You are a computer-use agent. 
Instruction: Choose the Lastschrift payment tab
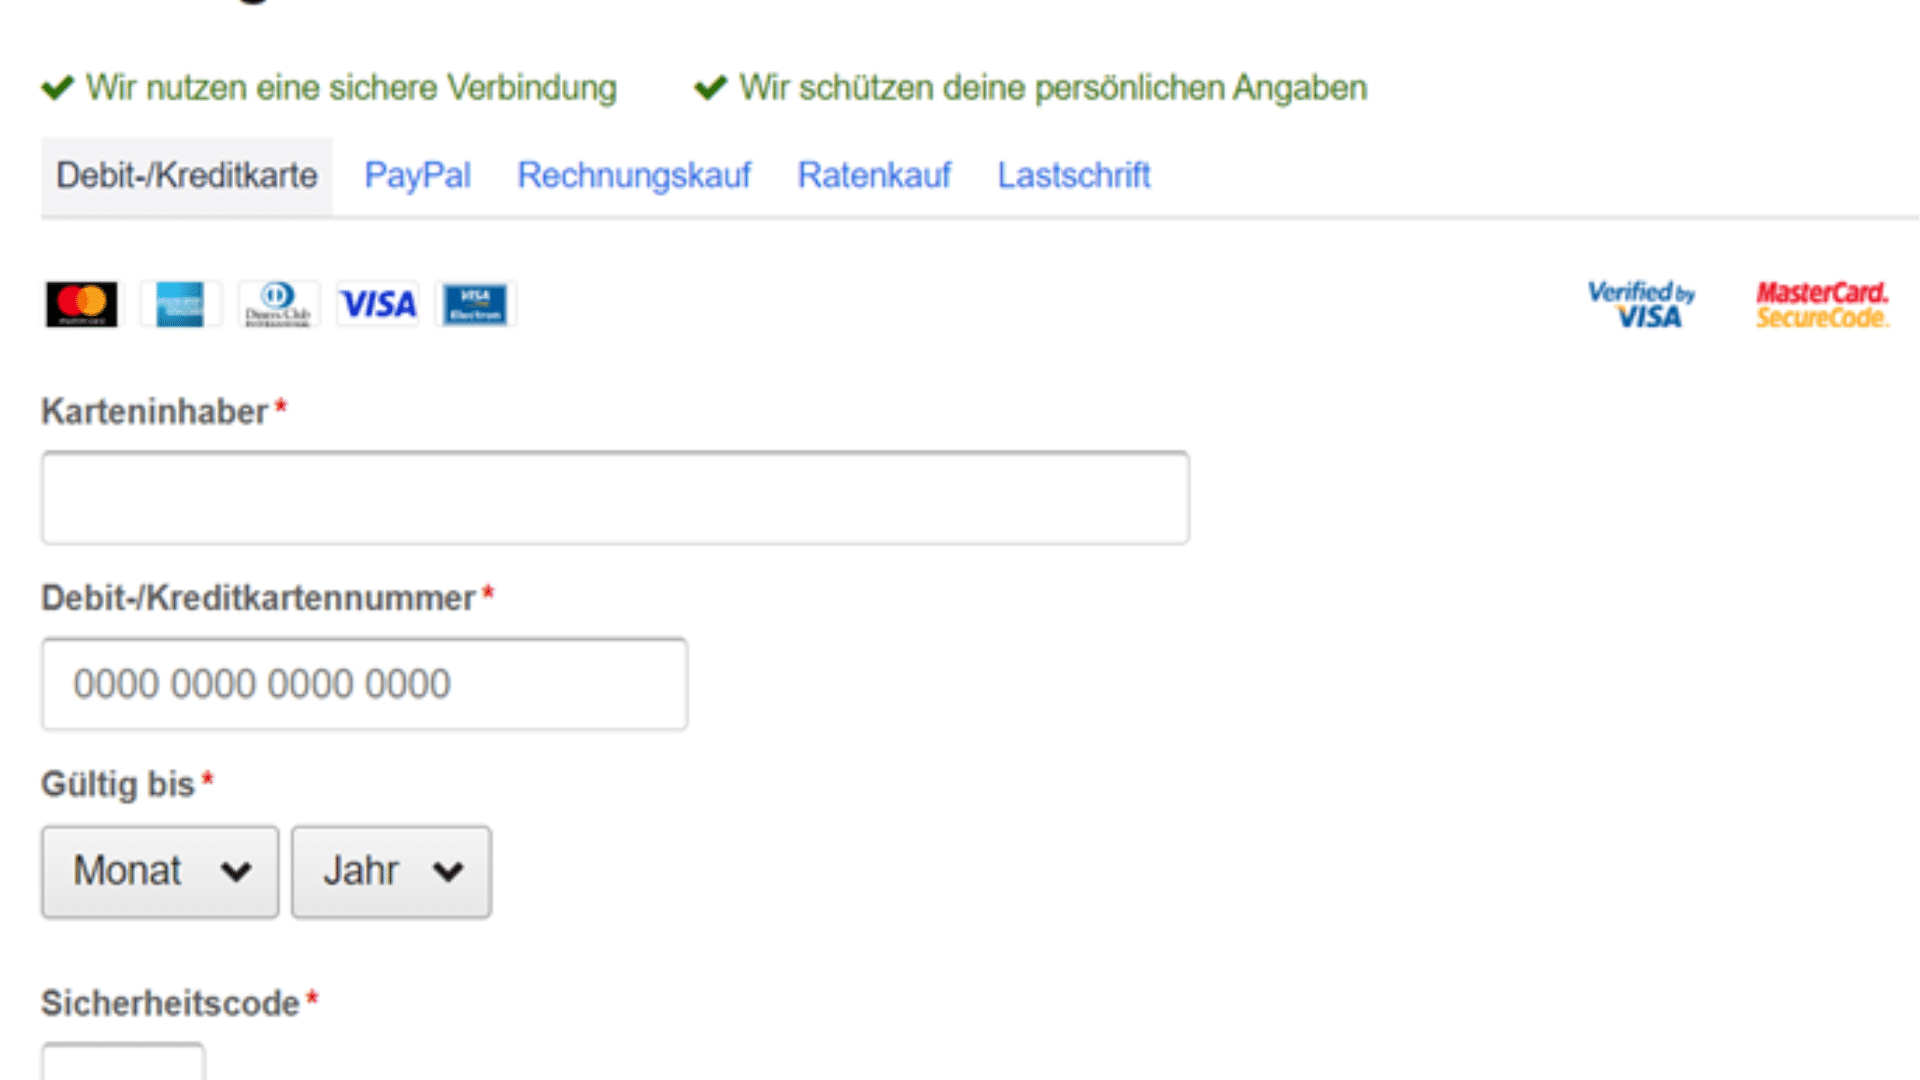pyautogui.click(x=1073, y=176)
